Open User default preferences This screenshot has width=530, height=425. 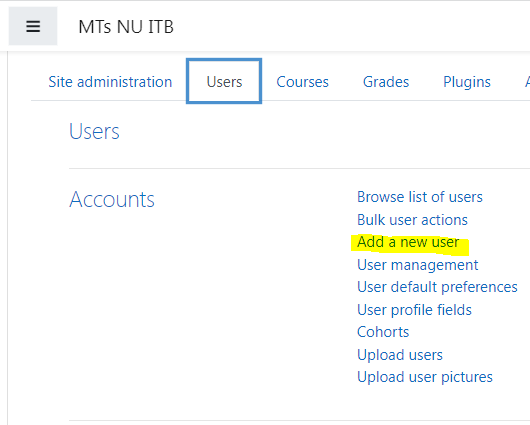(x=437, y=287)
